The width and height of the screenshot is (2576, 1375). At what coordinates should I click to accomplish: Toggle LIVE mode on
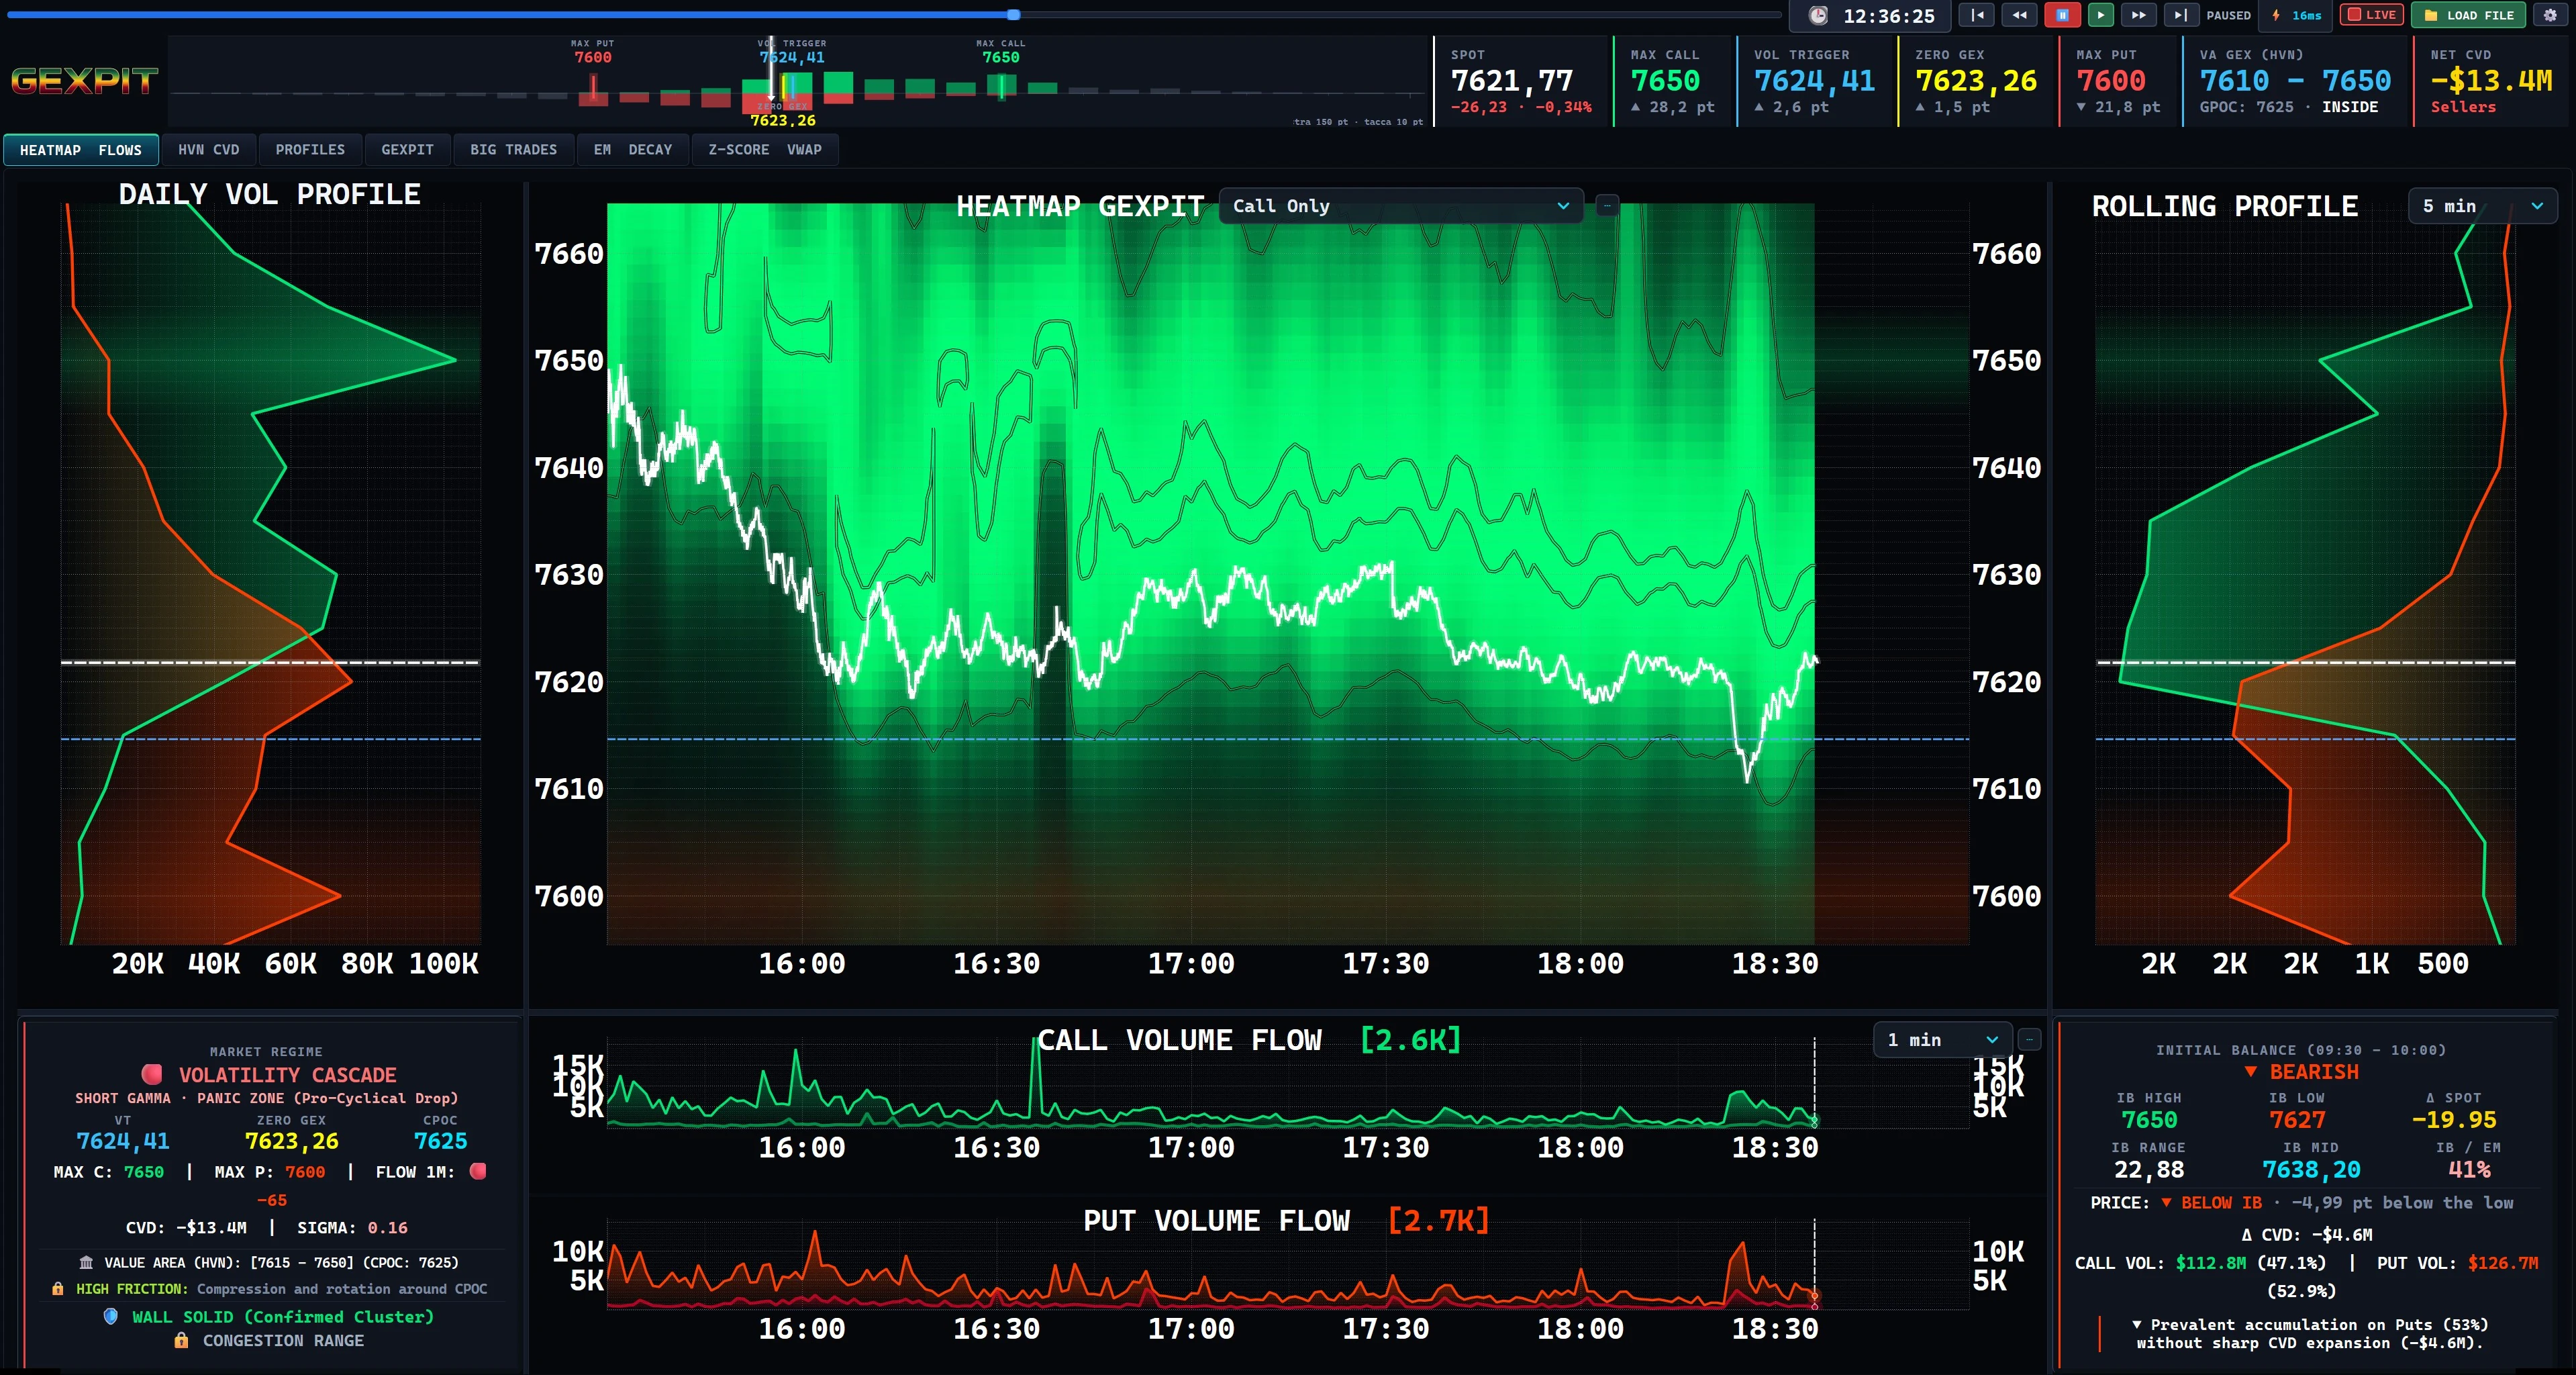coord(2371,15)
